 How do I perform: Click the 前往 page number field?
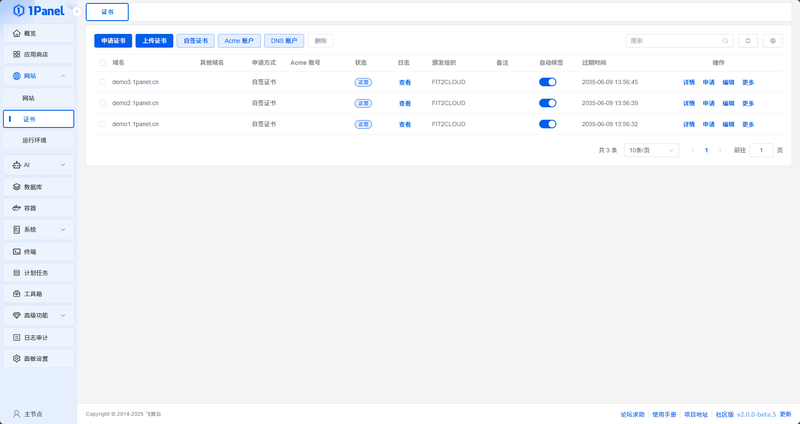tap(761, 150)
